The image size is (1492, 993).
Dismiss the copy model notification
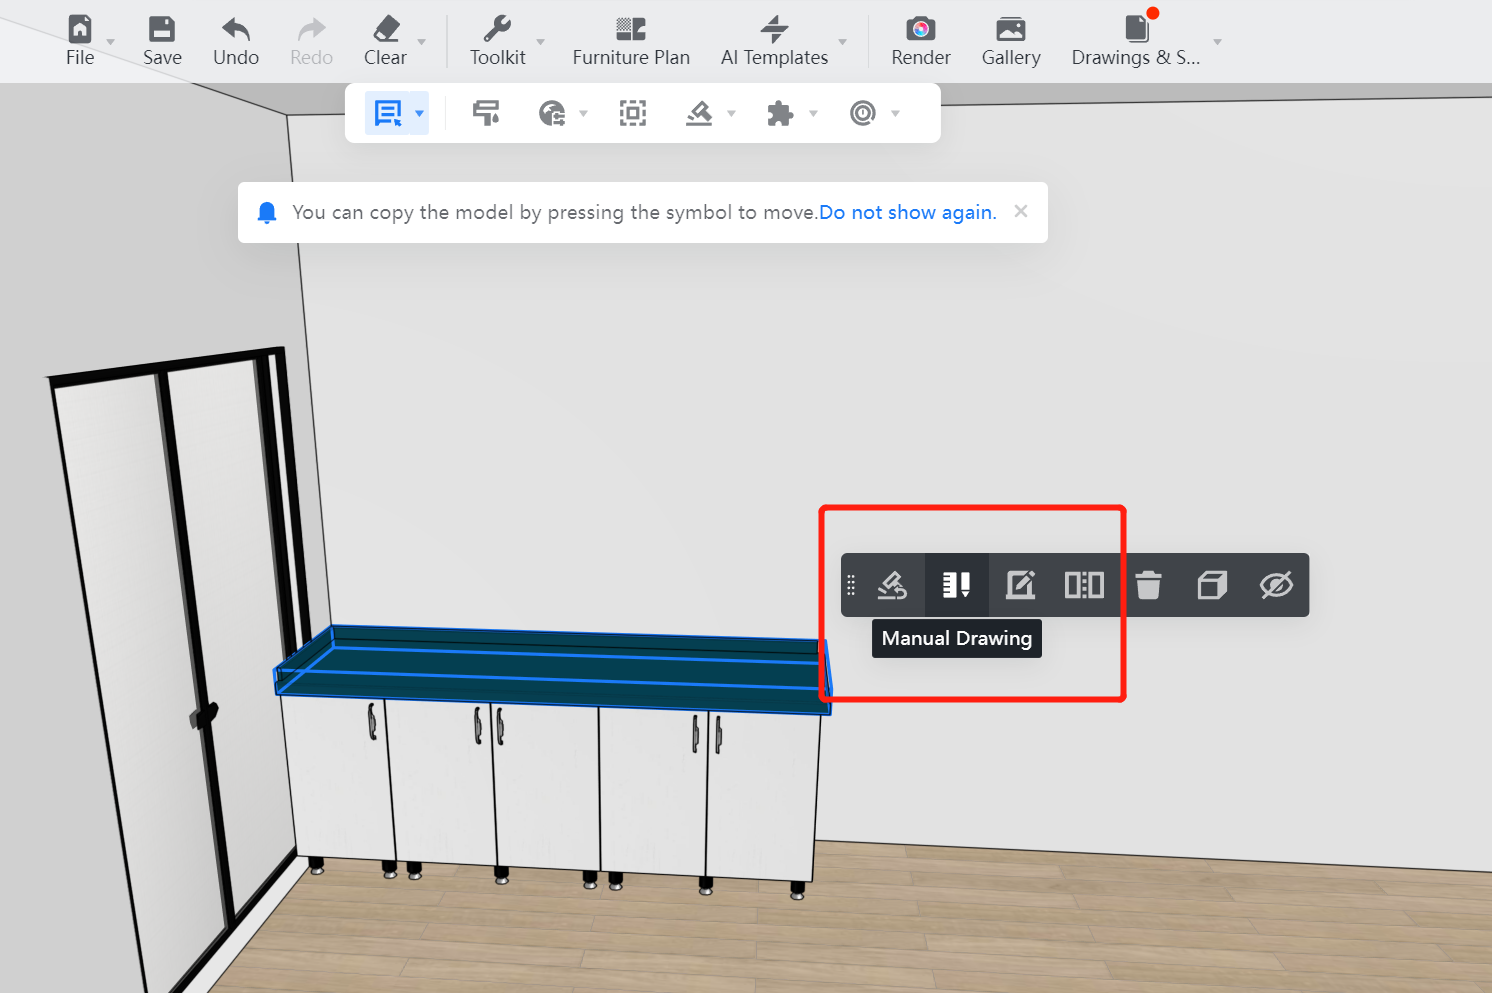pos(1021,211)
